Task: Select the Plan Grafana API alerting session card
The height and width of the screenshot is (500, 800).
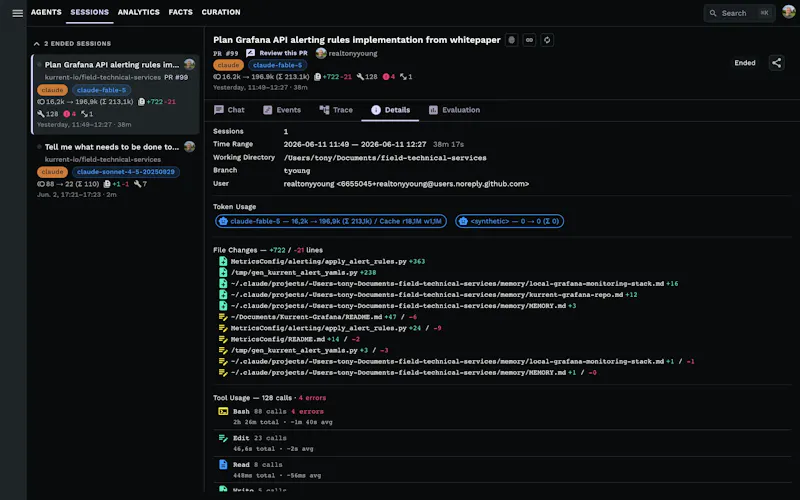Action: pyautogui.click(x=115, y=94)
